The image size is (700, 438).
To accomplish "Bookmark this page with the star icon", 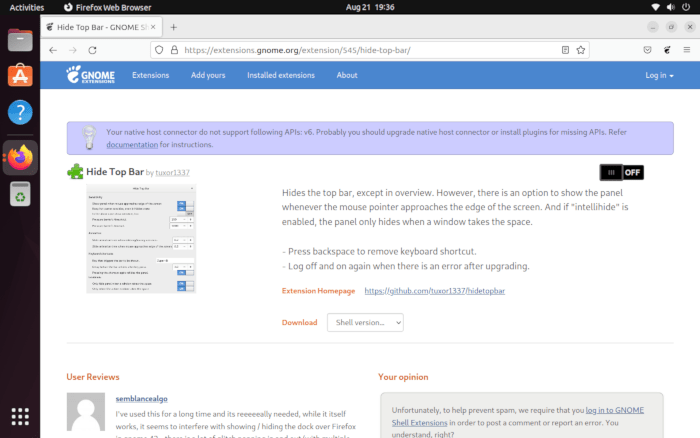I will click(580, 50).
